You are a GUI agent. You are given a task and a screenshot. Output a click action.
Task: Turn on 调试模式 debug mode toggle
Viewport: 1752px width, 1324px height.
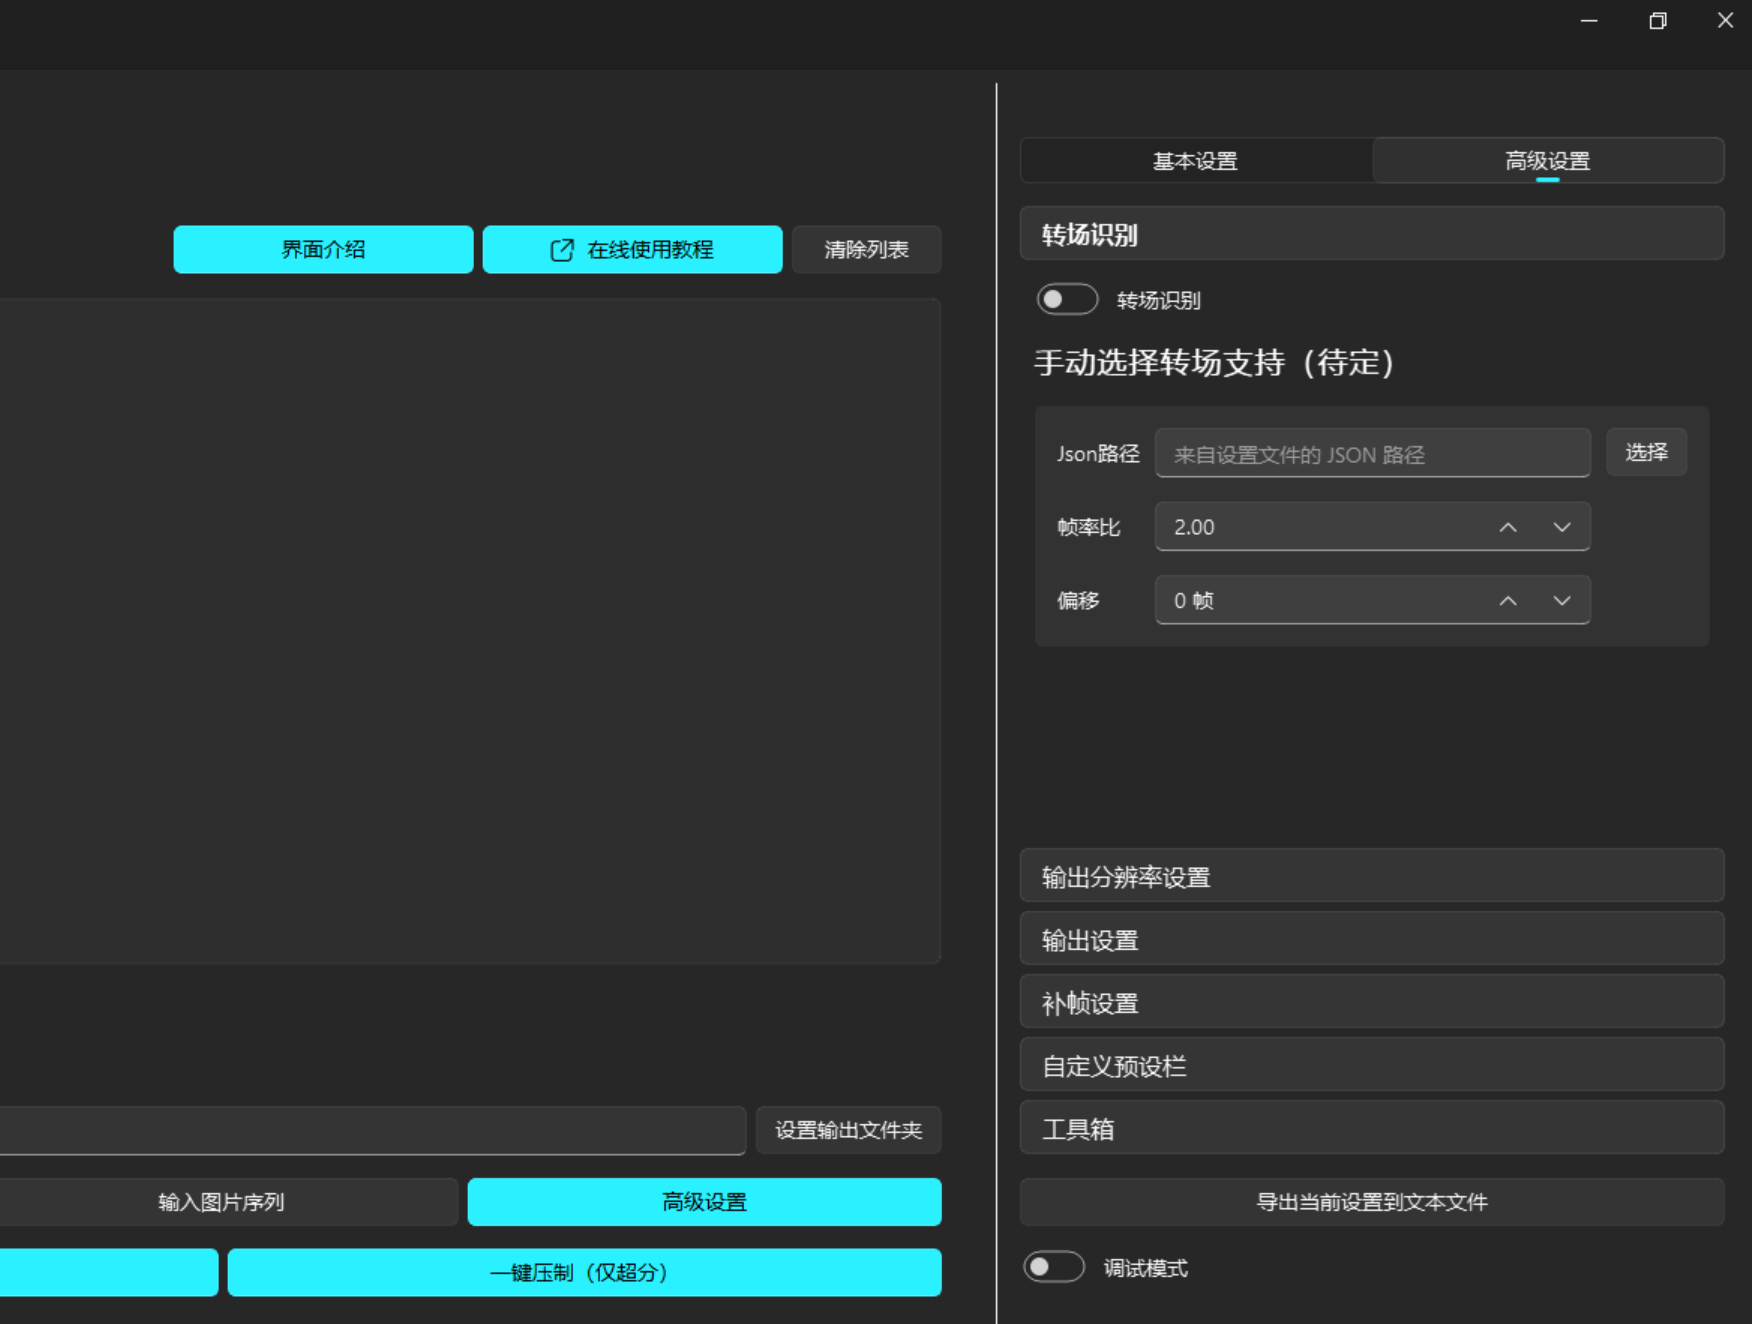click(1054, 1267)
